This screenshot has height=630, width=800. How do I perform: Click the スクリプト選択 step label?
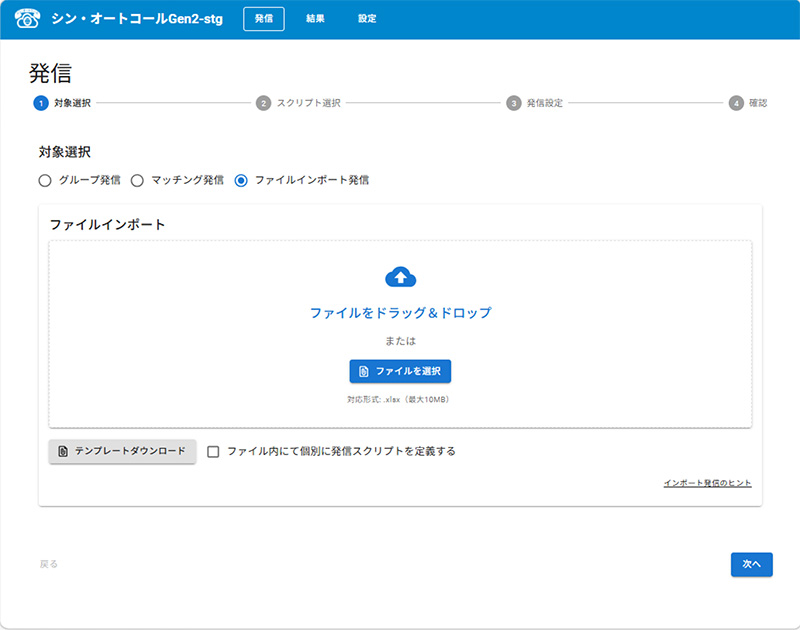[x=309, y=103]
